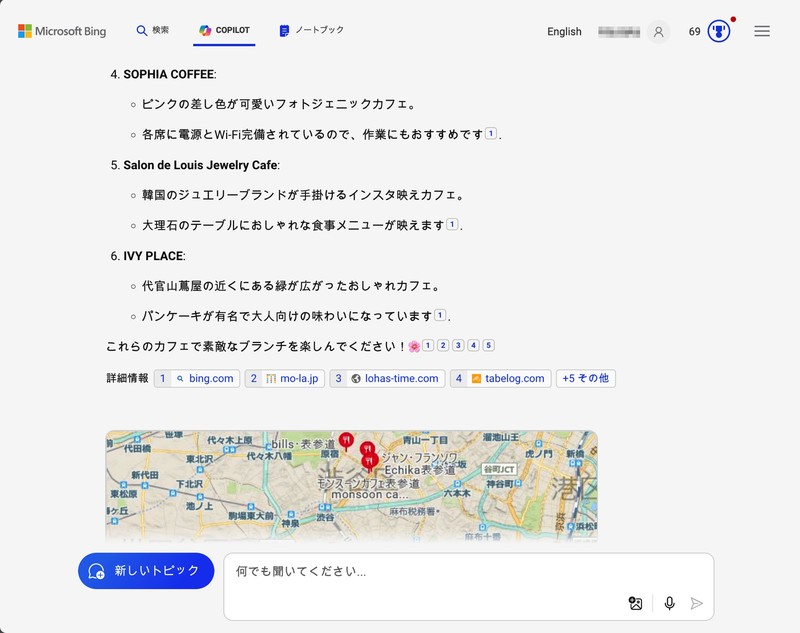Open the Microsoft Rewards trophy icon
Viewport: 800px width, 633px height.
click(719, 32)
